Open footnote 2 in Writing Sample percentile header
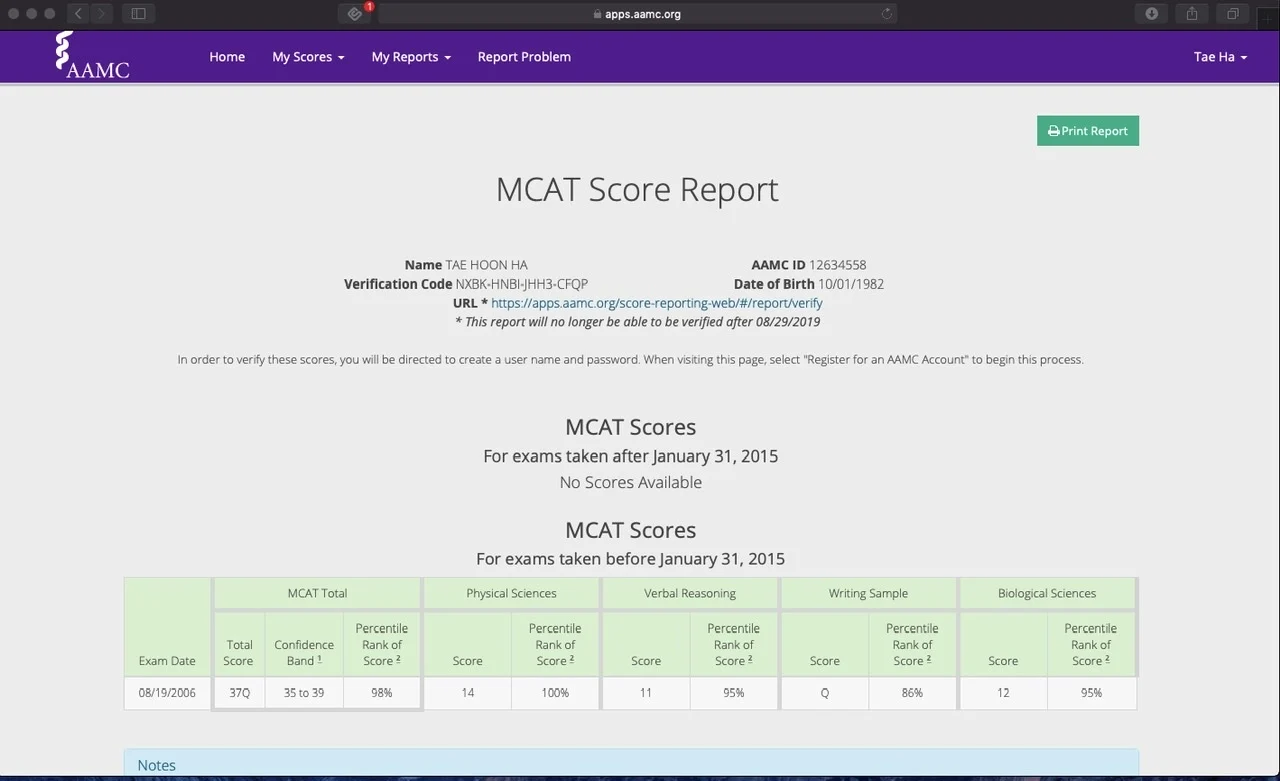Screen dimensions: 1280x781 click(929, 658)
